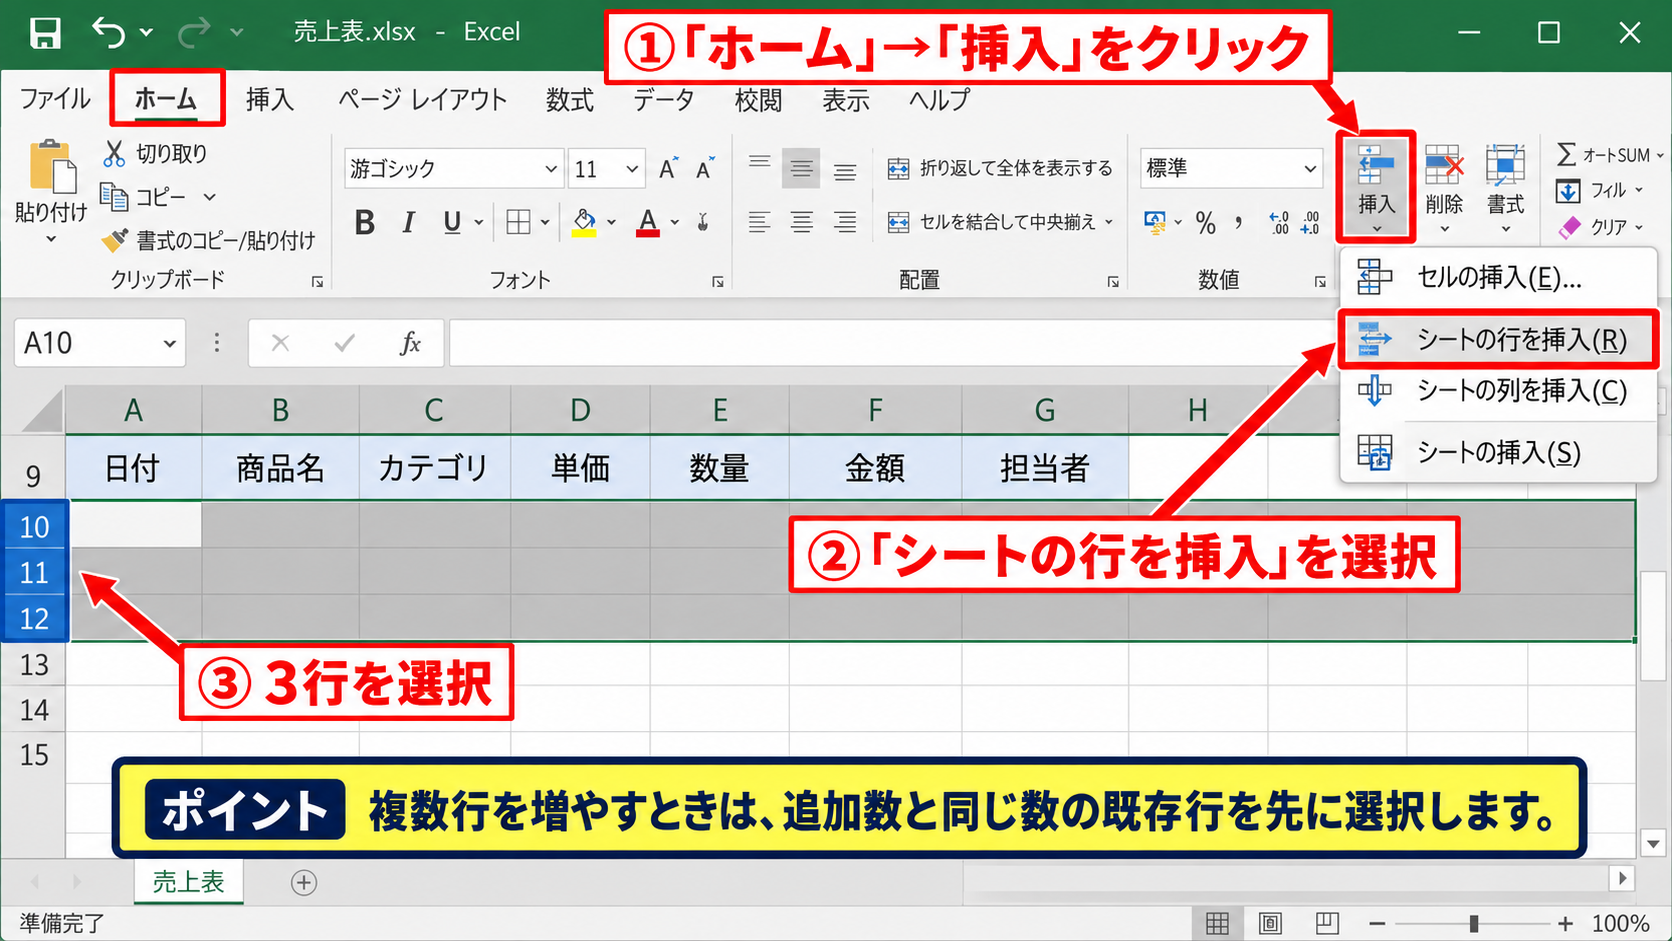Open the オートSUM dropdown arrow
Screen dimensions: 1672x941
[x=1660, y=155]
